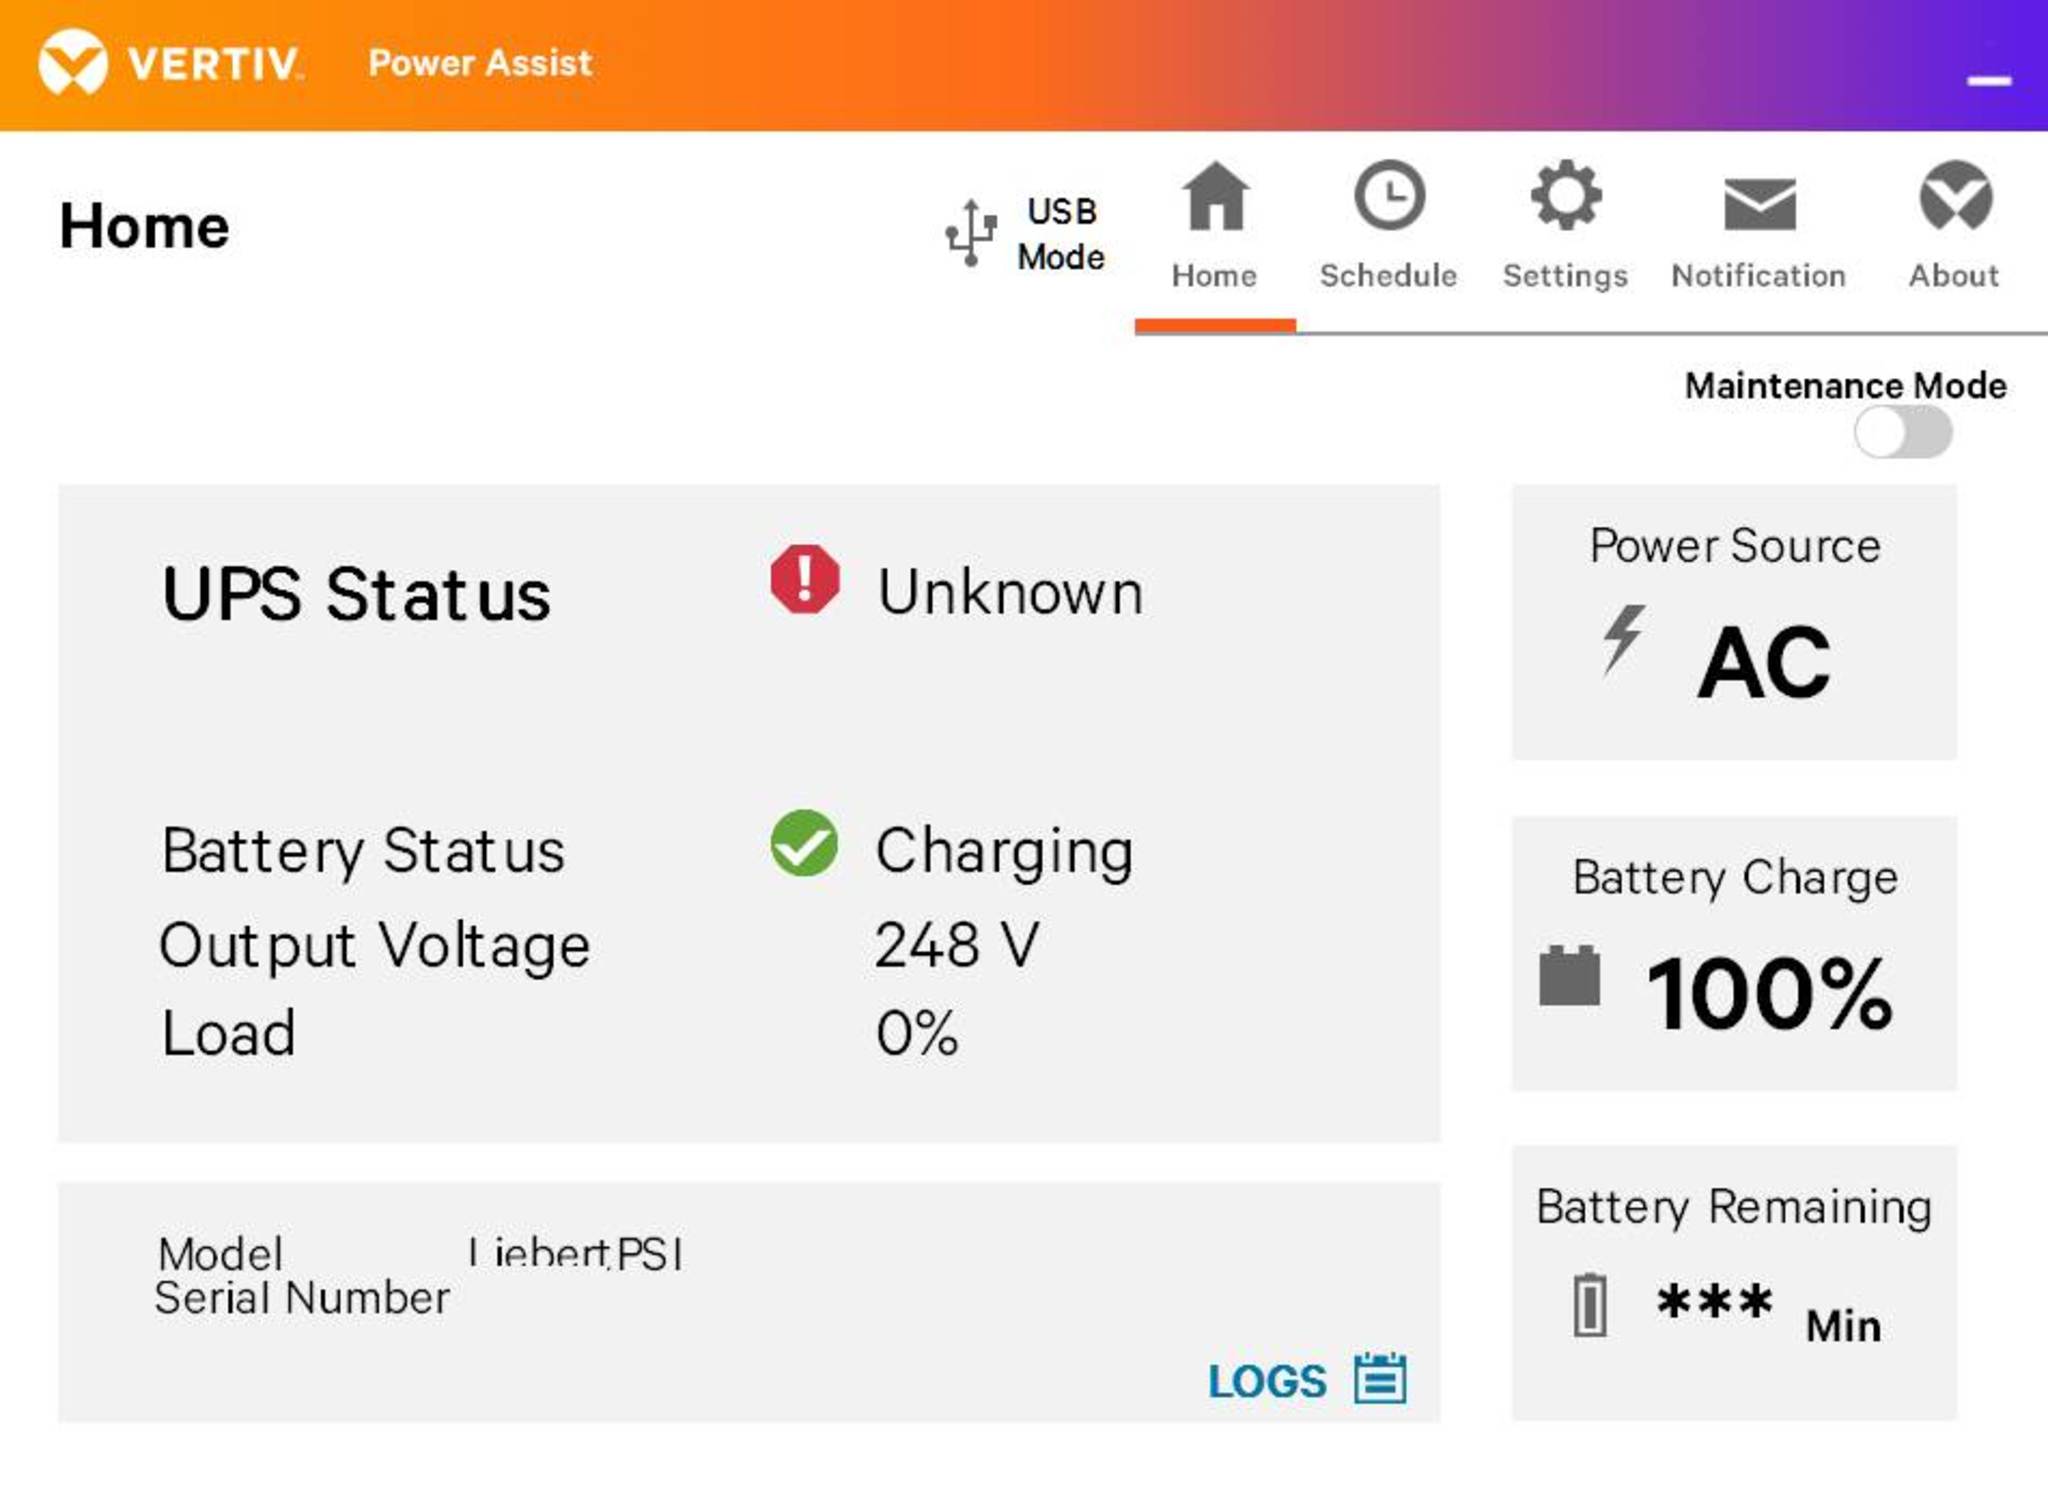Open the LOGS link
The width and height of the screenshot is (2048, 1507).
1267,1381
